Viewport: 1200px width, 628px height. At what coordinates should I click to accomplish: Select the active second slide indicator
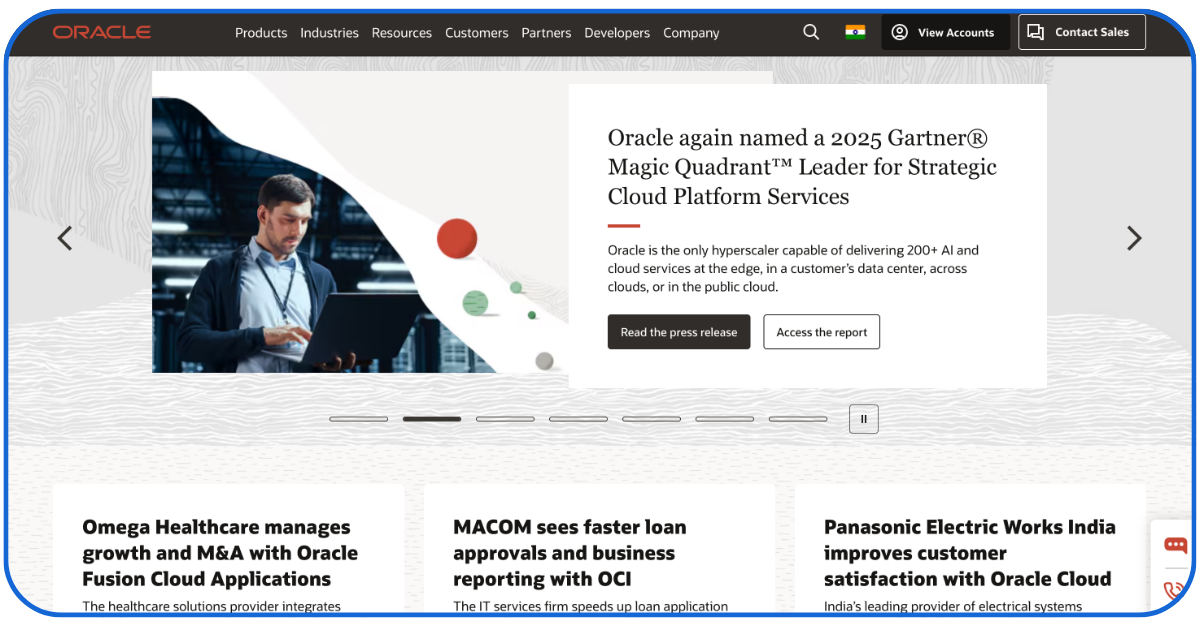click(432, 419)
